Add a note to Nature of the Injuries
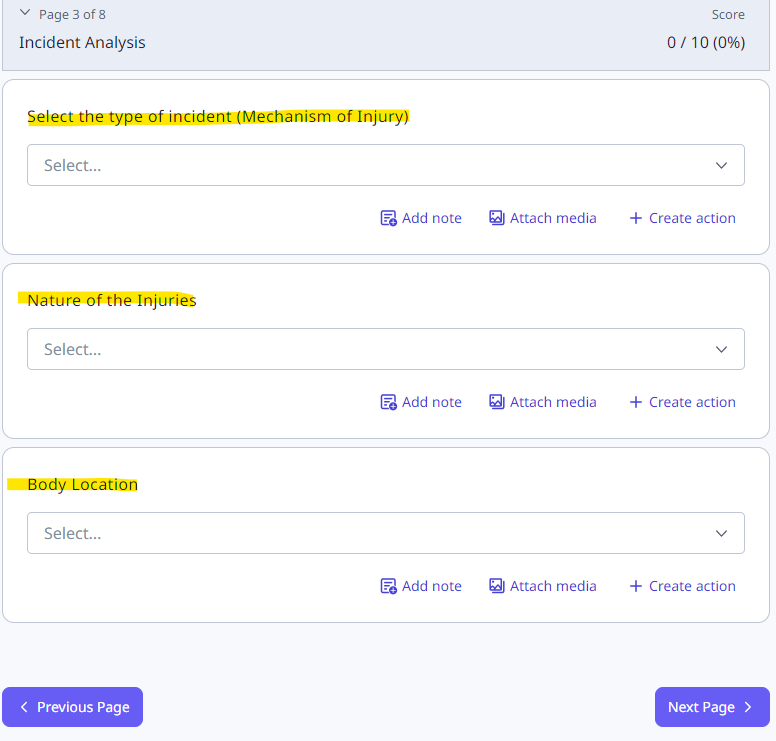 421,402
